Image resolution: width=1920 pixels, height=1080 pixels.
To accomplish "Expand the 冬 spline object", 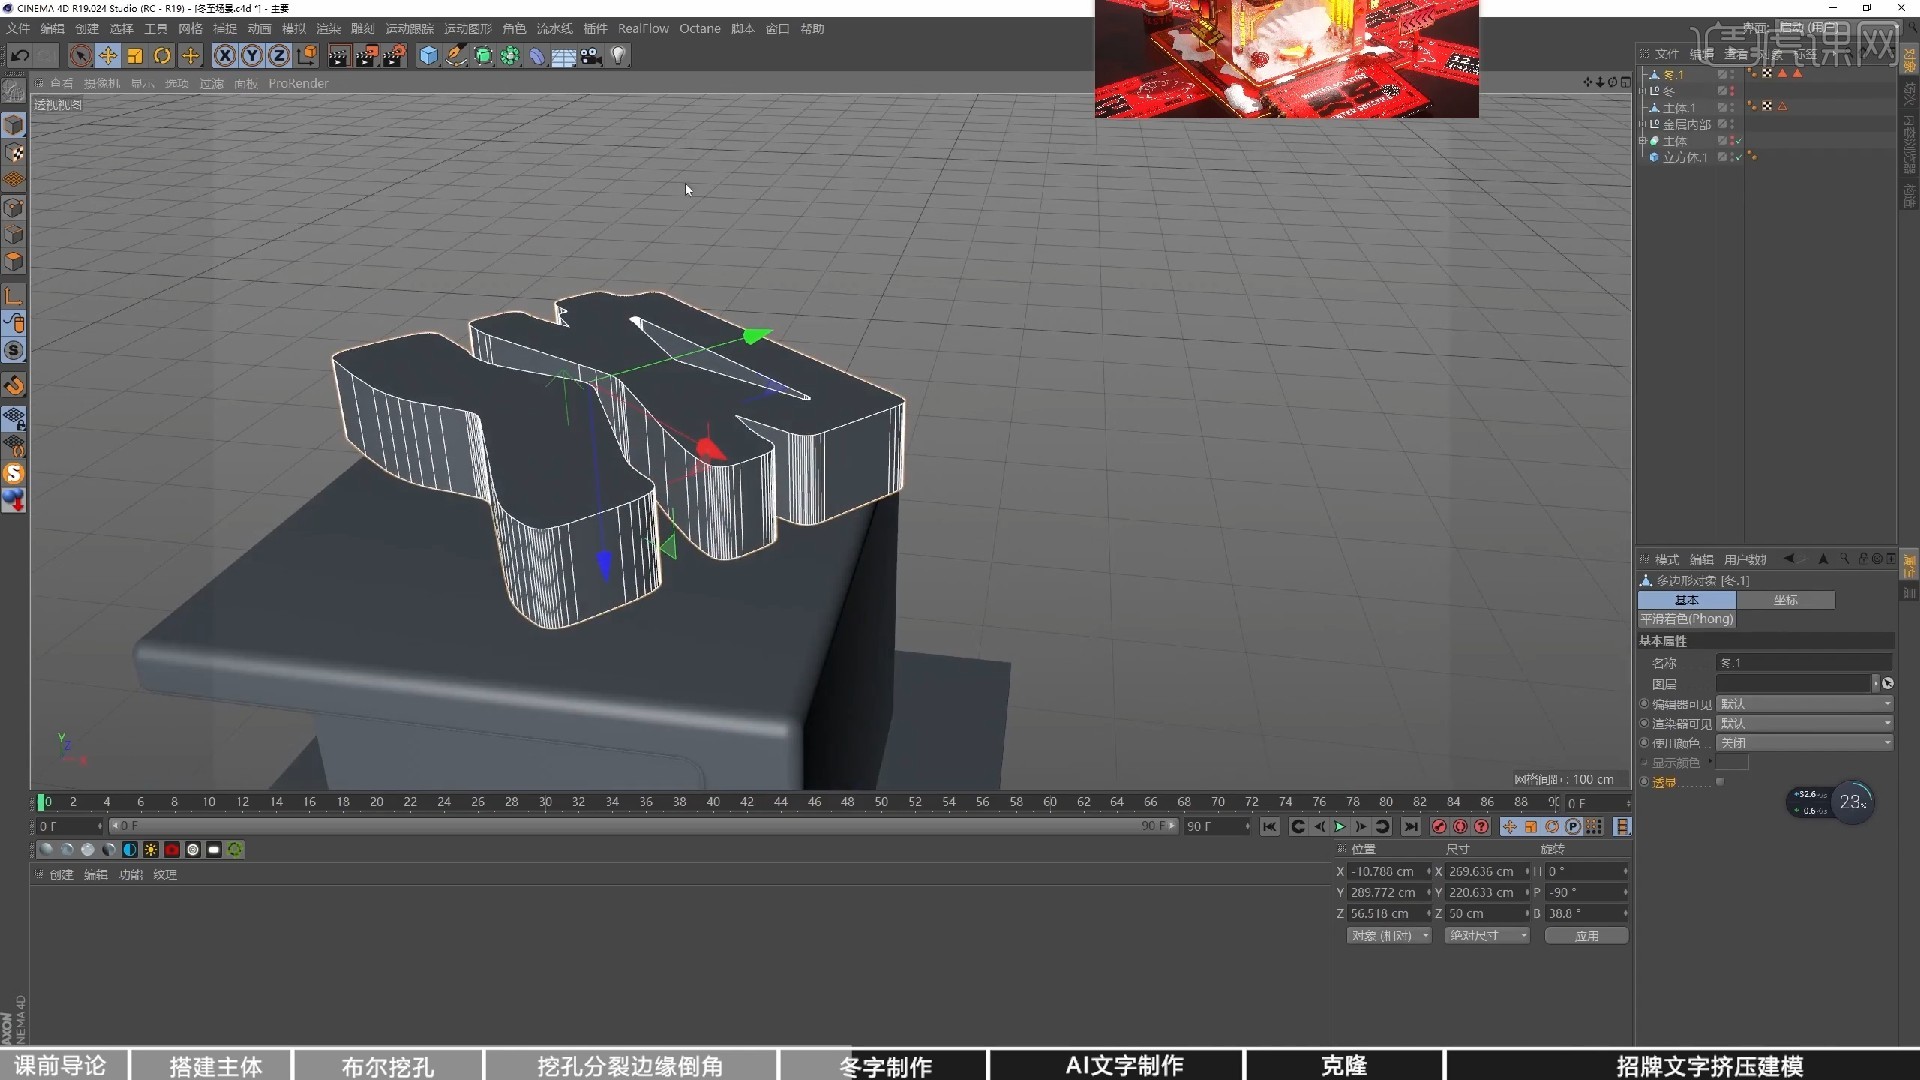I will click(x=1642, y=92).
